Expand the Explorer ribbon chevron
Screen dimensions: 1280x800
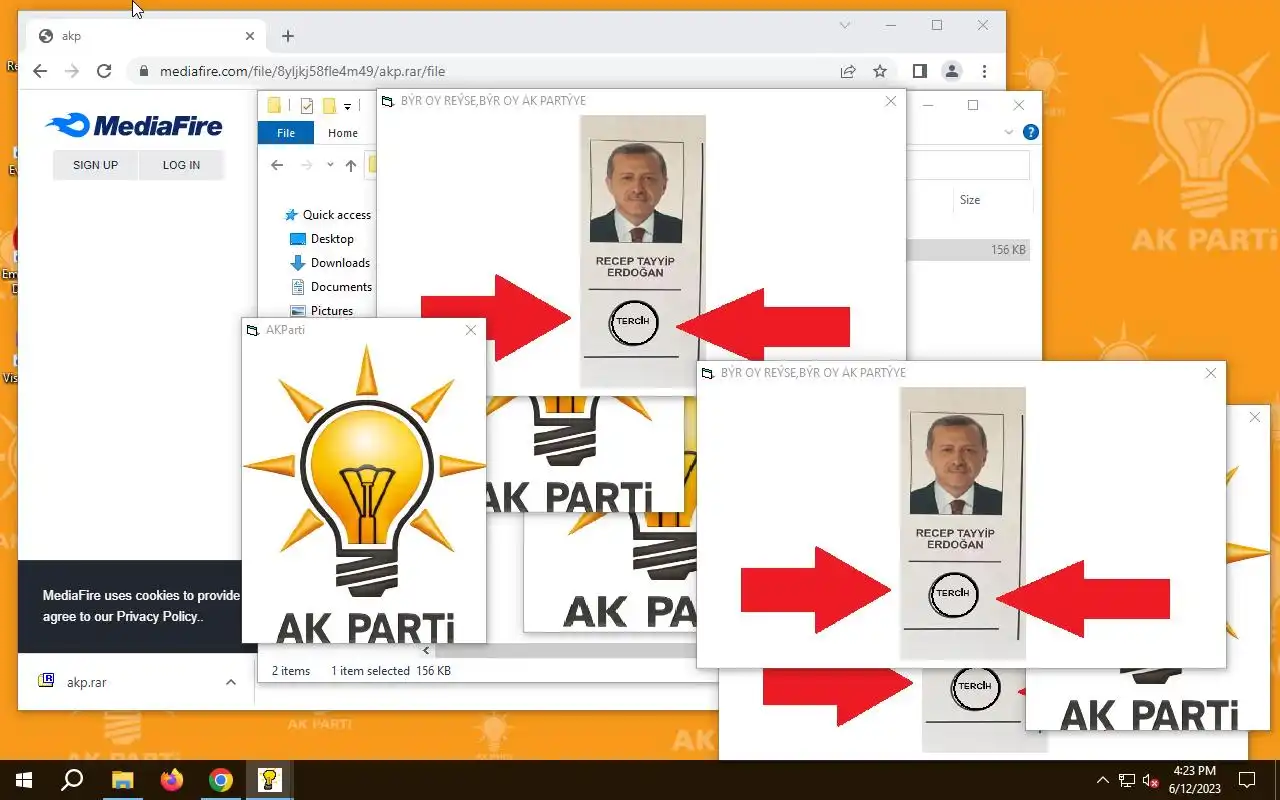coord(1008,132)
